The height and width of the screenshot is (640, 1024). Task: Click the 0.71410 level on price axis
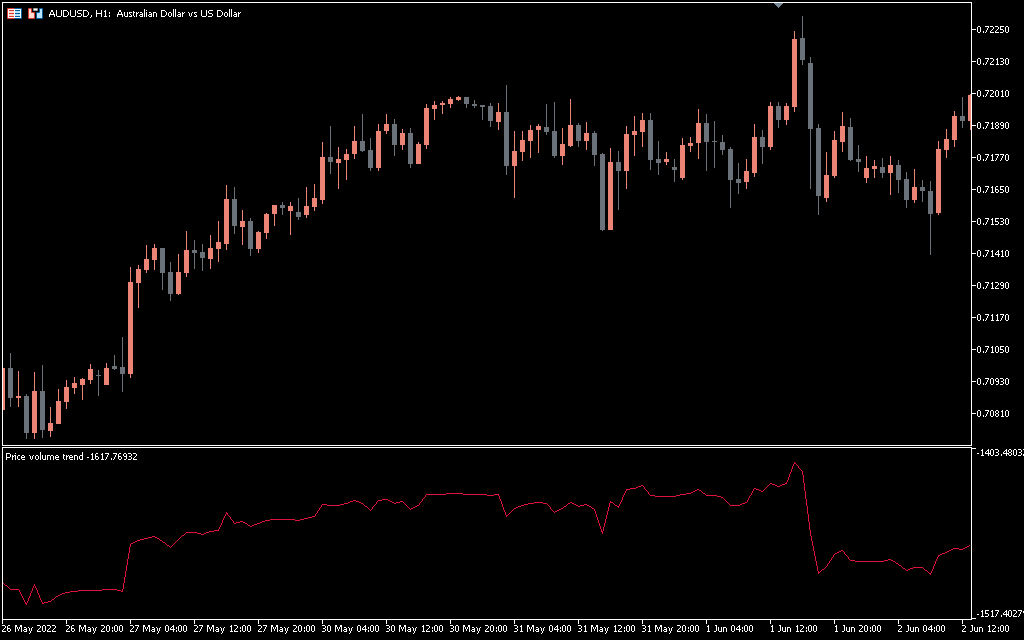pos(996,254)
